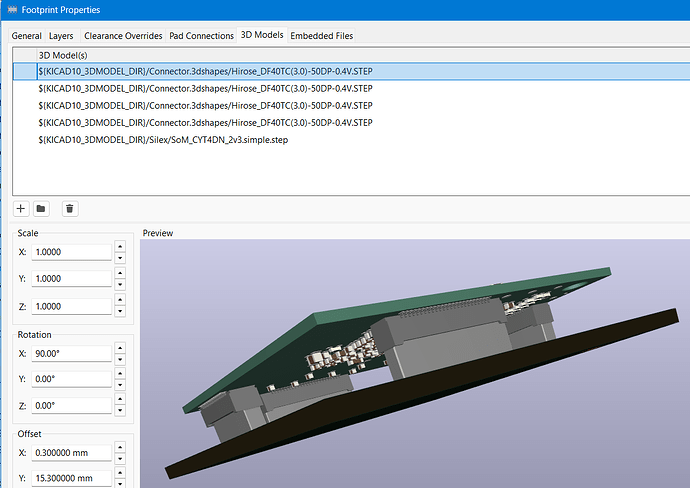Click the Offset X field 0.300000 mm
The width and height of the screenshot is (690, 488).
(72, 453)
